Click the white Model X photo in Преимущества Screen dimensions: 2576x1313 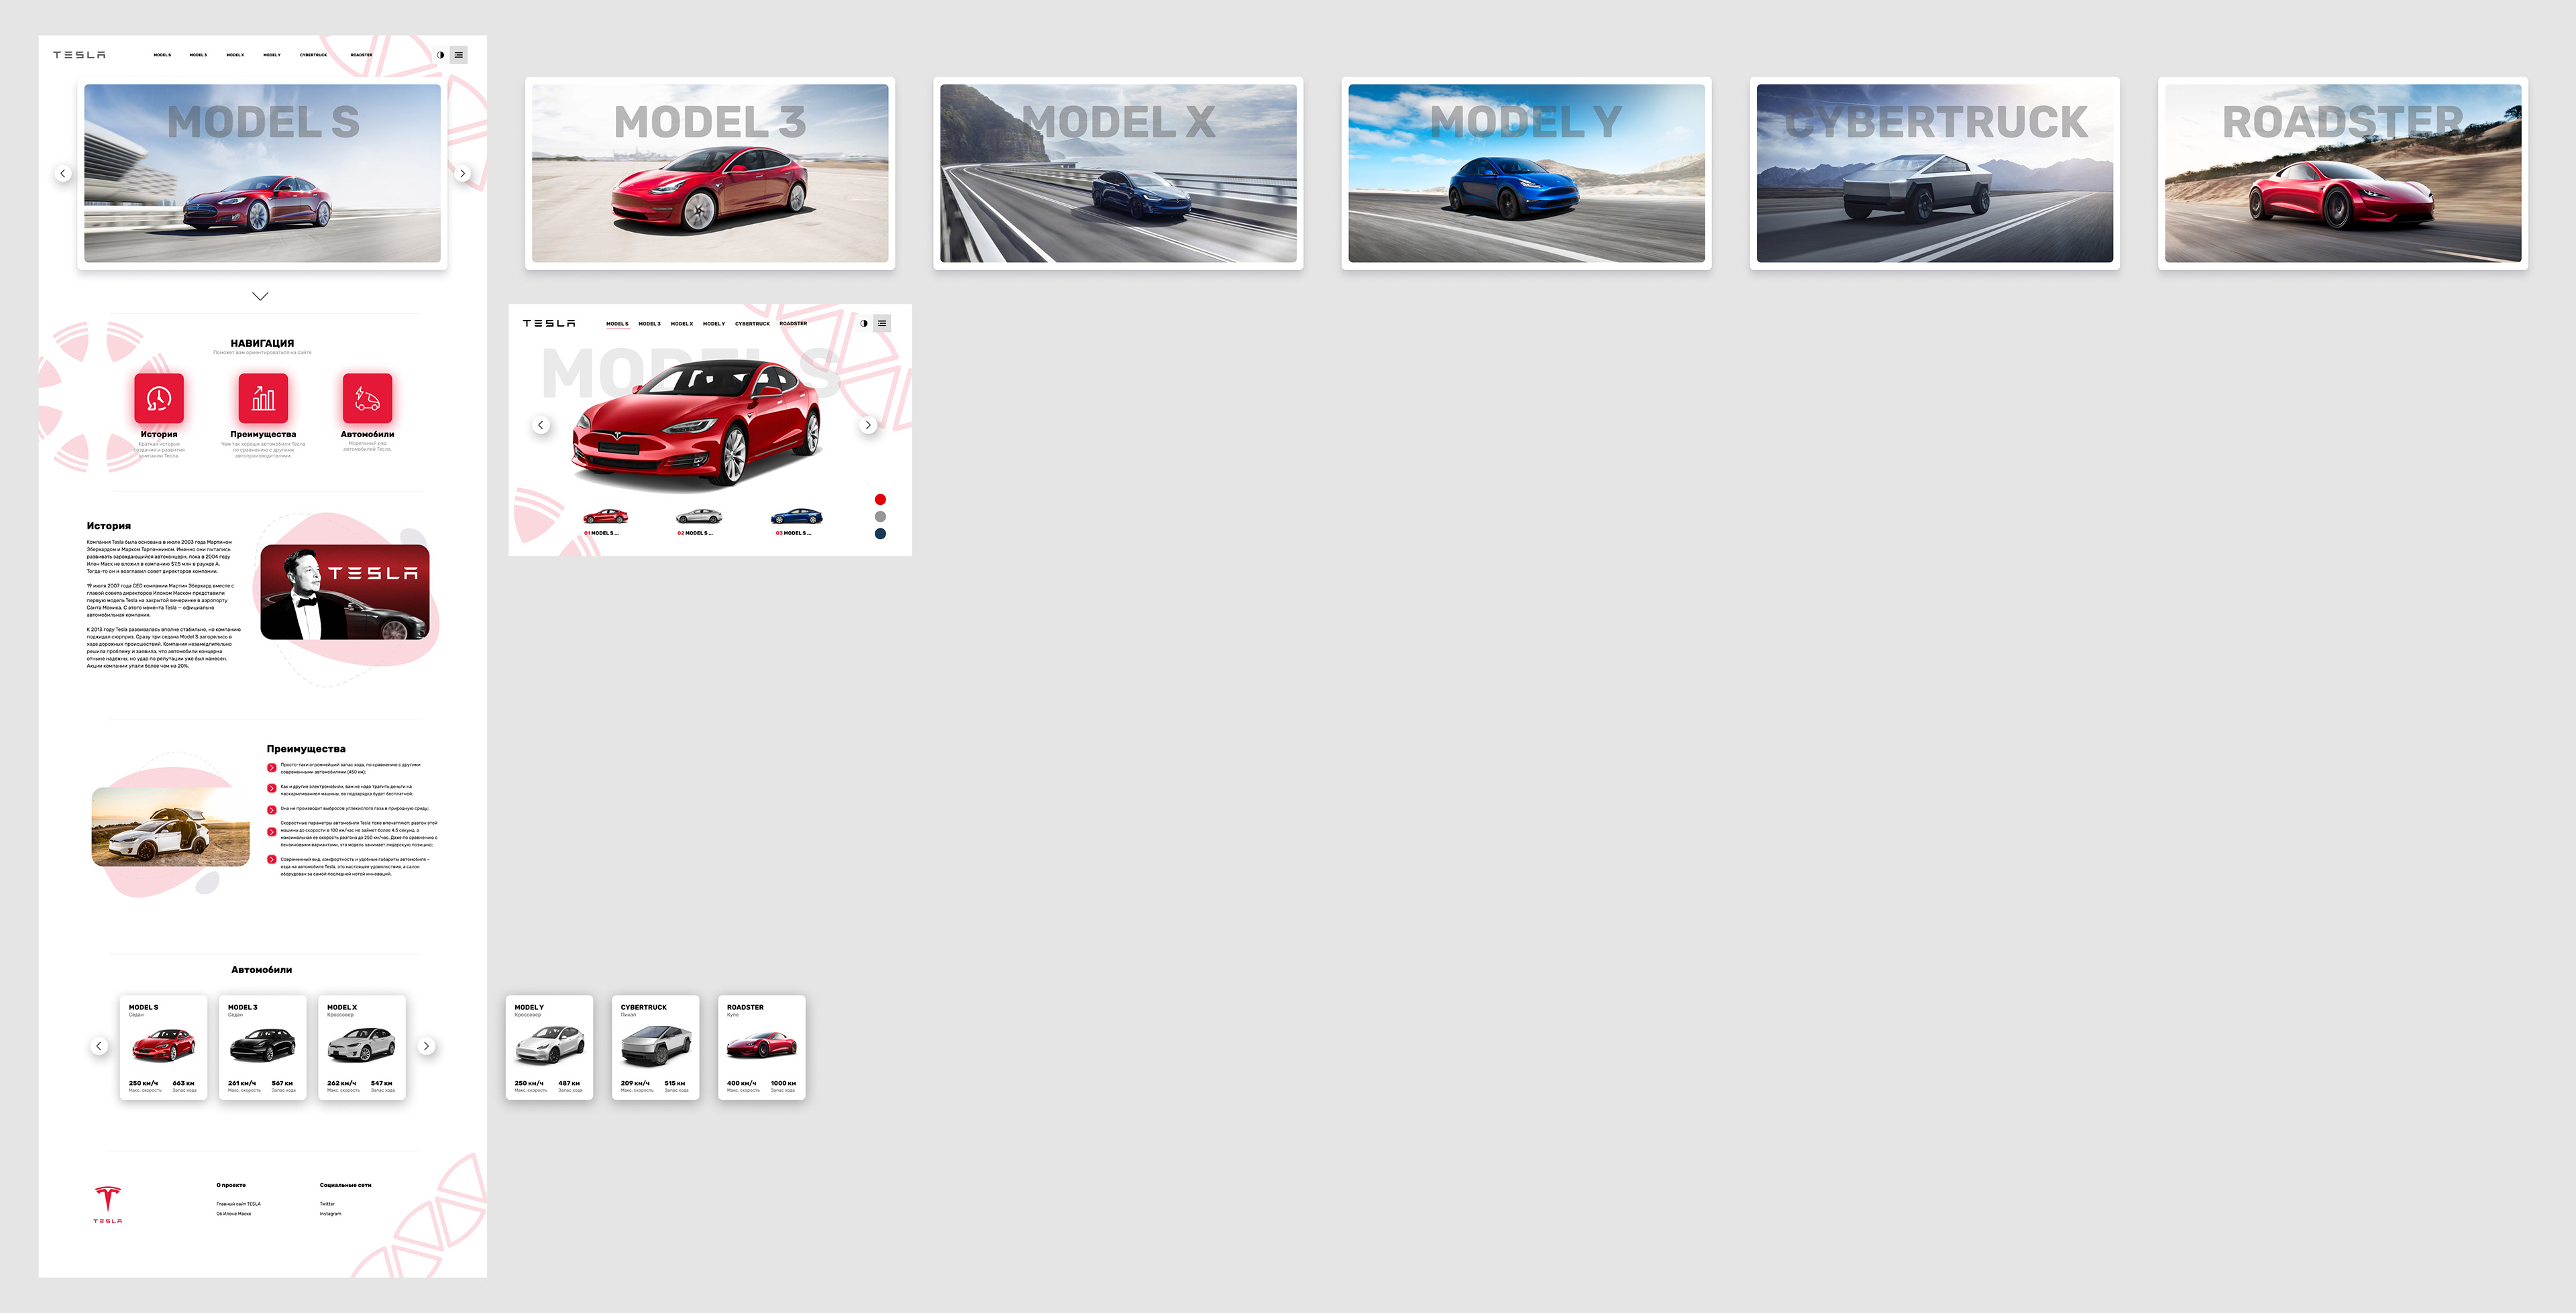point(170,826)
